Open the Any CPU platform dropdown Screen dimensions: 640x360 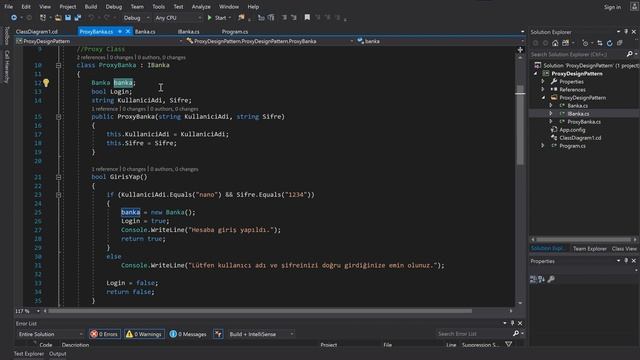click(178, 18)
